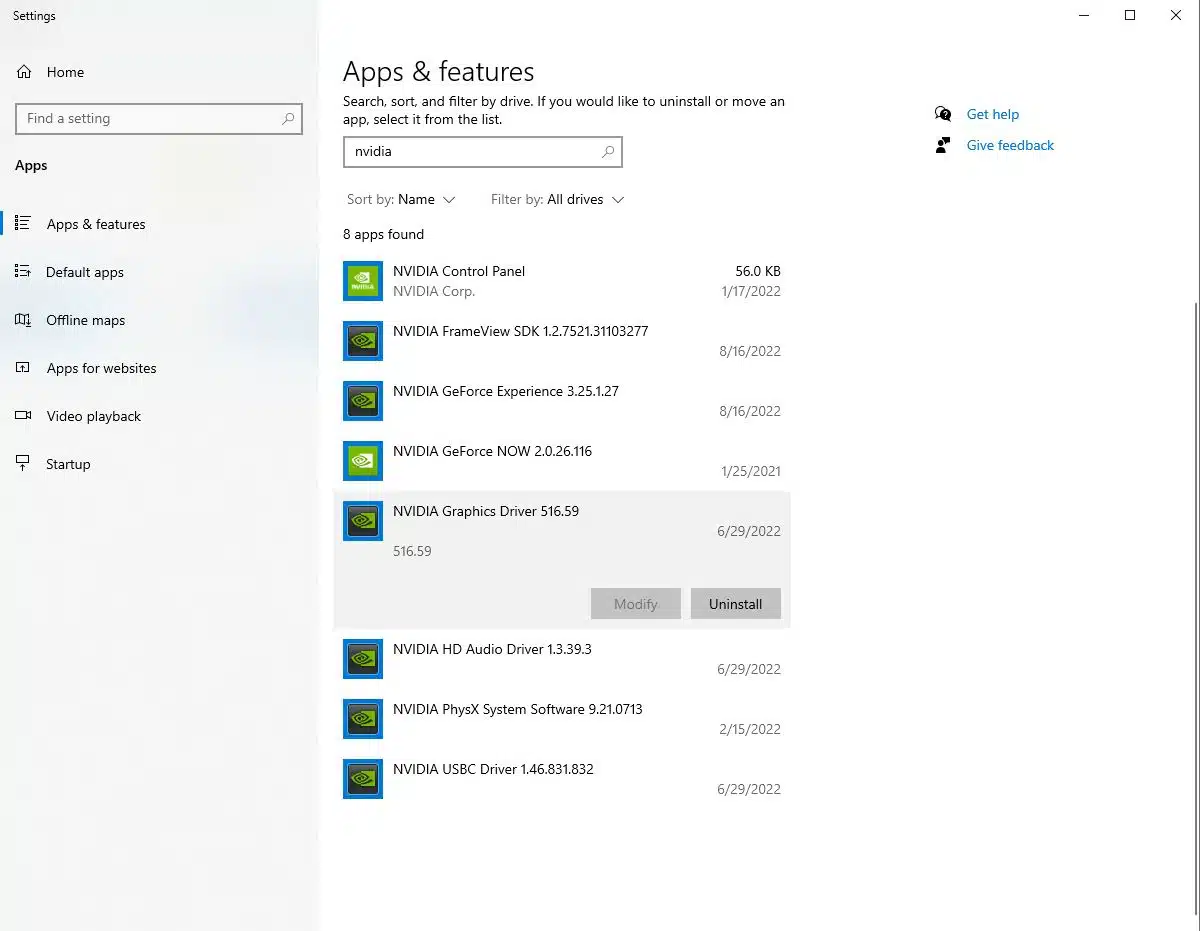Uninstall NVIDIA Graphics Driver 516.59
This screenshot has width=1200, height=931.
(x=735, y=604)
